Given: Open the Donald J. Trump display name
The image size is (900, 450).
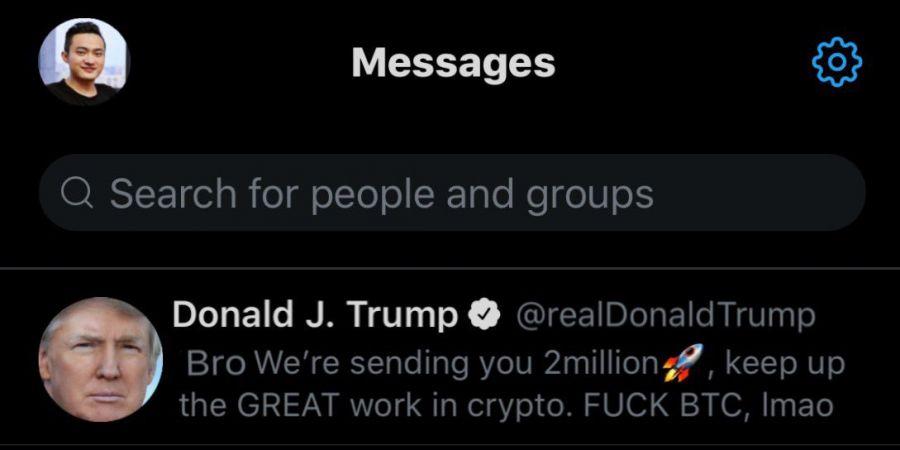Looking at the screenshot, I should pyautogui.click(x=315, y=315).
